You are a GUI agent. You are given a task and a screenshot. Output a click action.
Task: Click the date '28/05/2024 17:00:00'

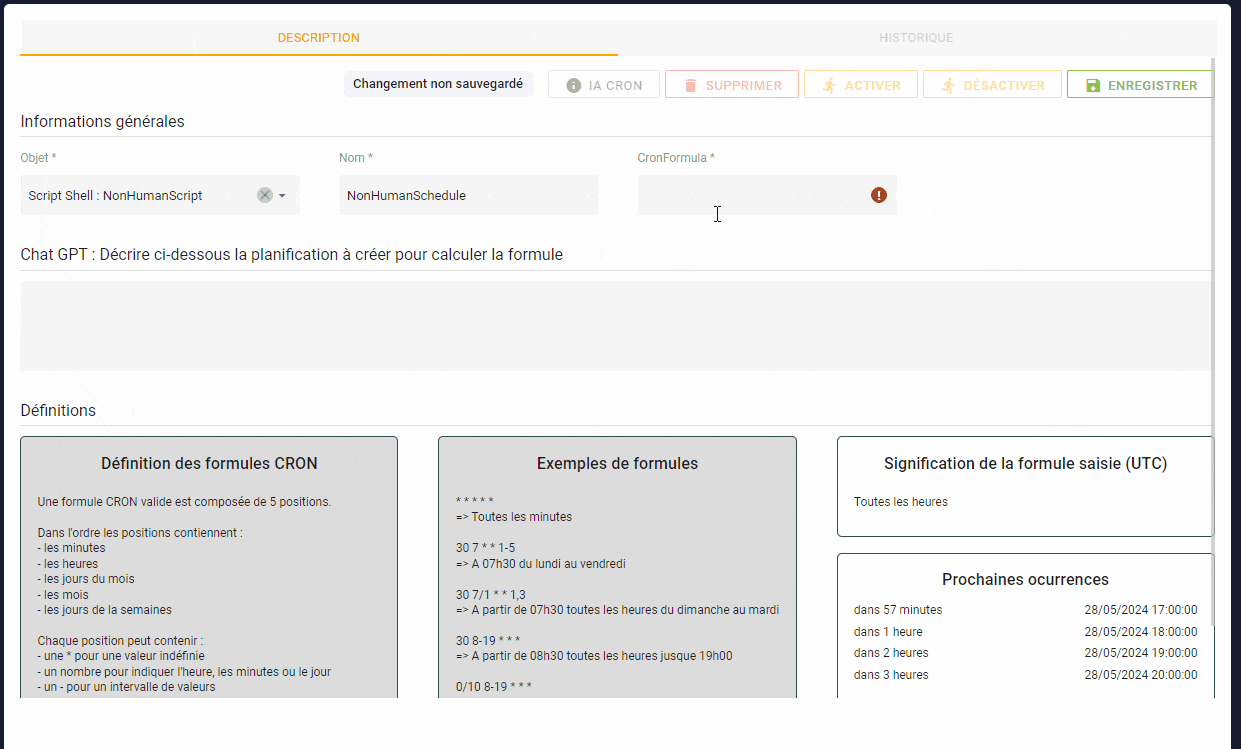(1140, 610)
